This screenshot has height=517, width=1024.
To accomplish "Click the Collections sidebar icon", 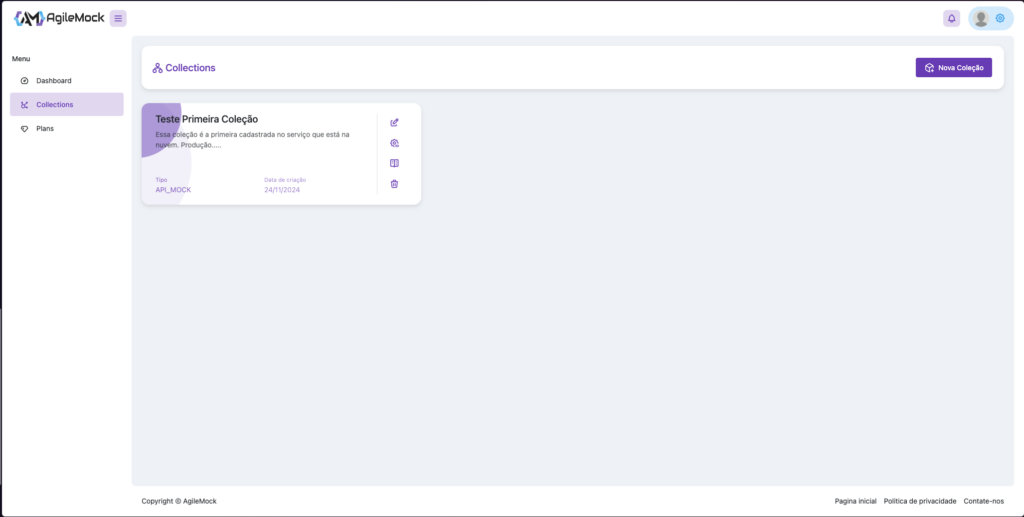I will point(25,104).
